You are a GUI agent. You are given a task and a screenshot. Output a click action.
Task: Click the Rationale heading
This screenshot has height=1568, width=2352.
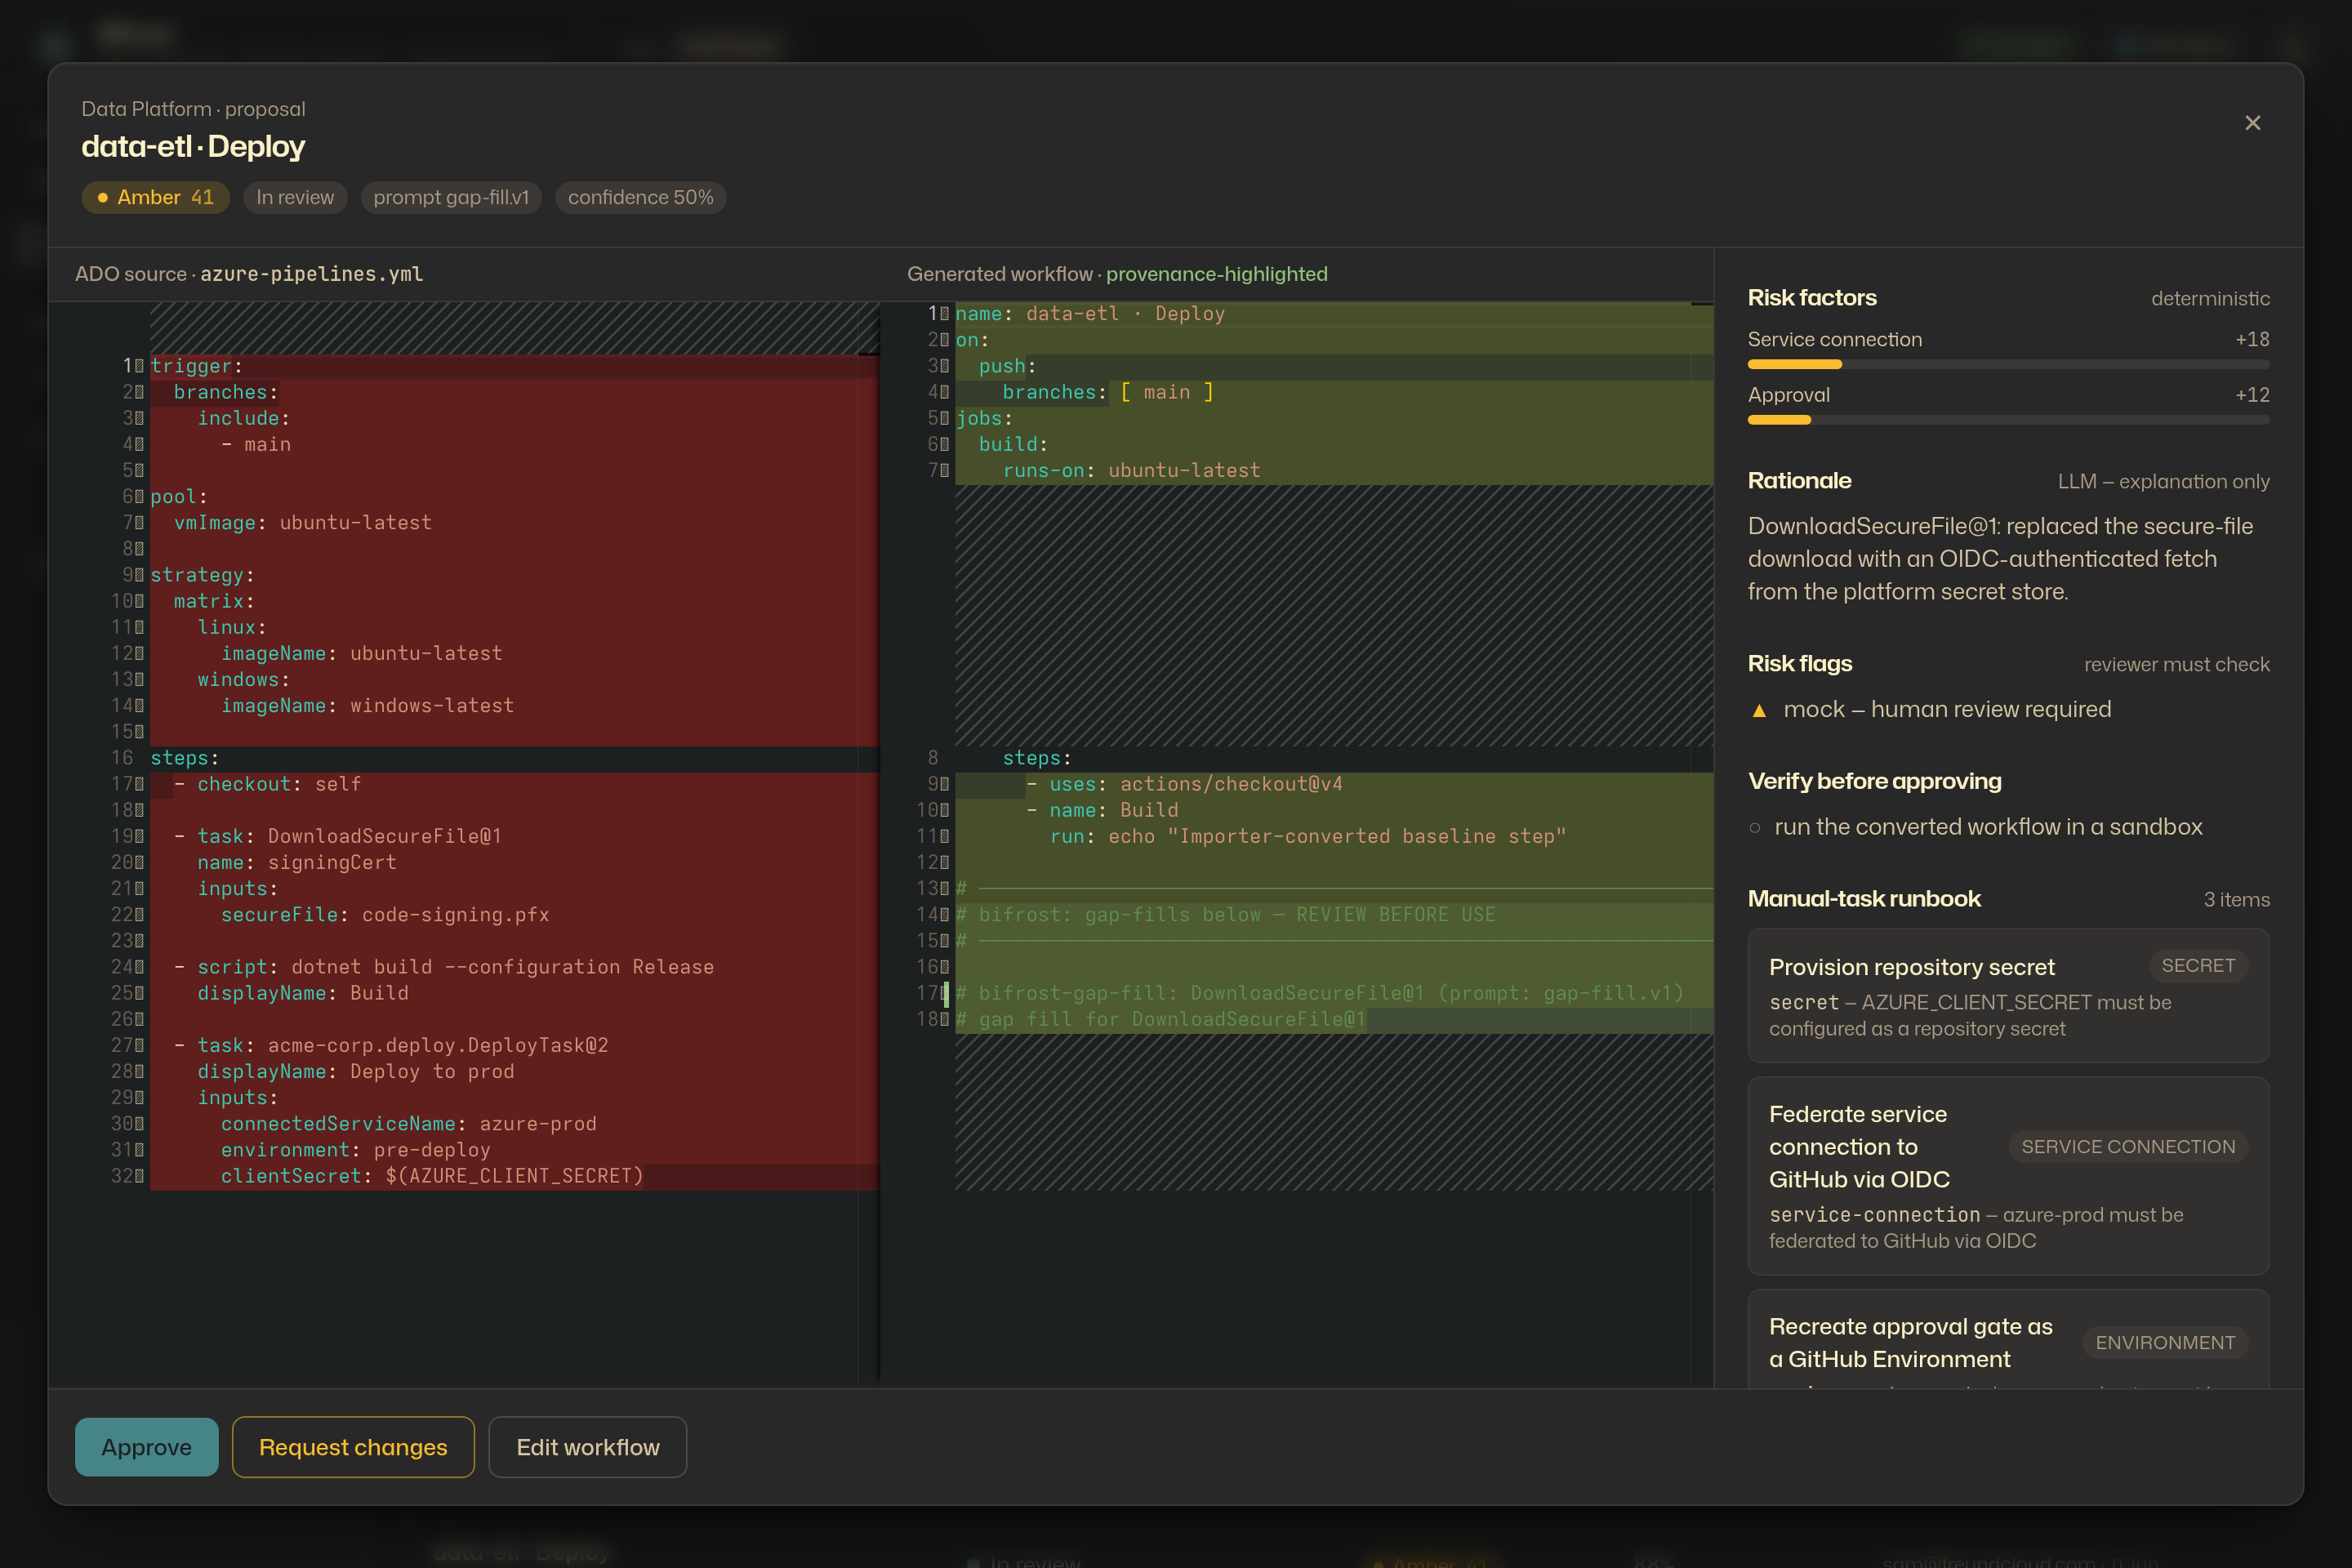point(1799,481)
